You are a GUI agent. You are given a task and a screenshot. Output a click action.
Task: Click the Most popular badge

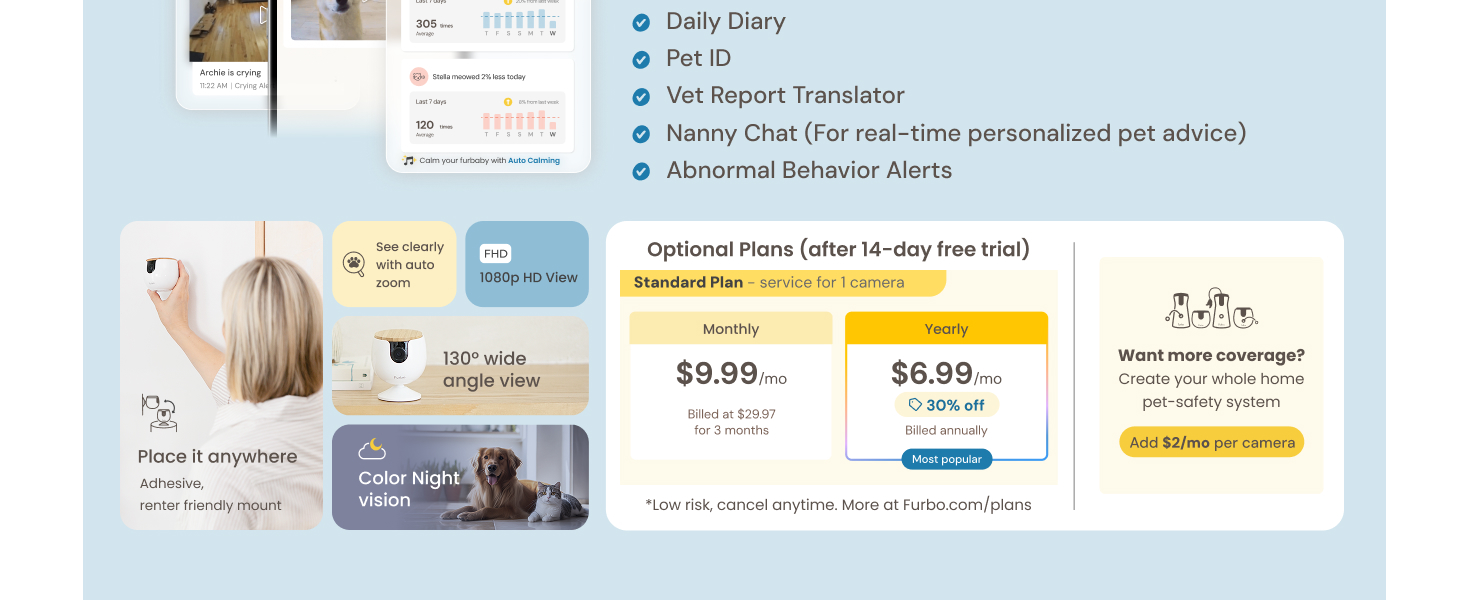point(946,460)
